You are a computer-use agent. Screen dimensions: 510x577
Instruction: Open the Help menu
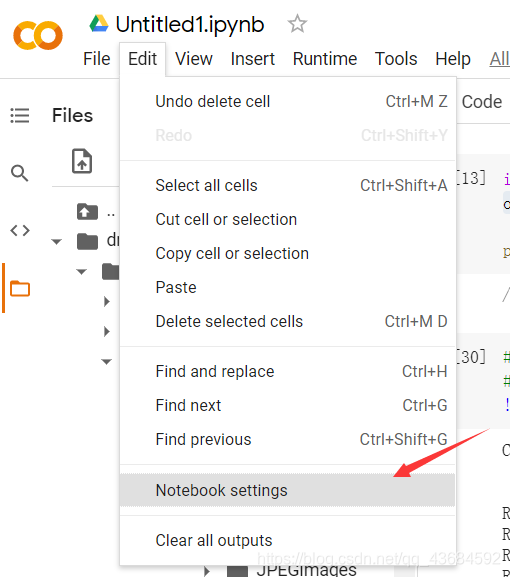tap(453, 59)
